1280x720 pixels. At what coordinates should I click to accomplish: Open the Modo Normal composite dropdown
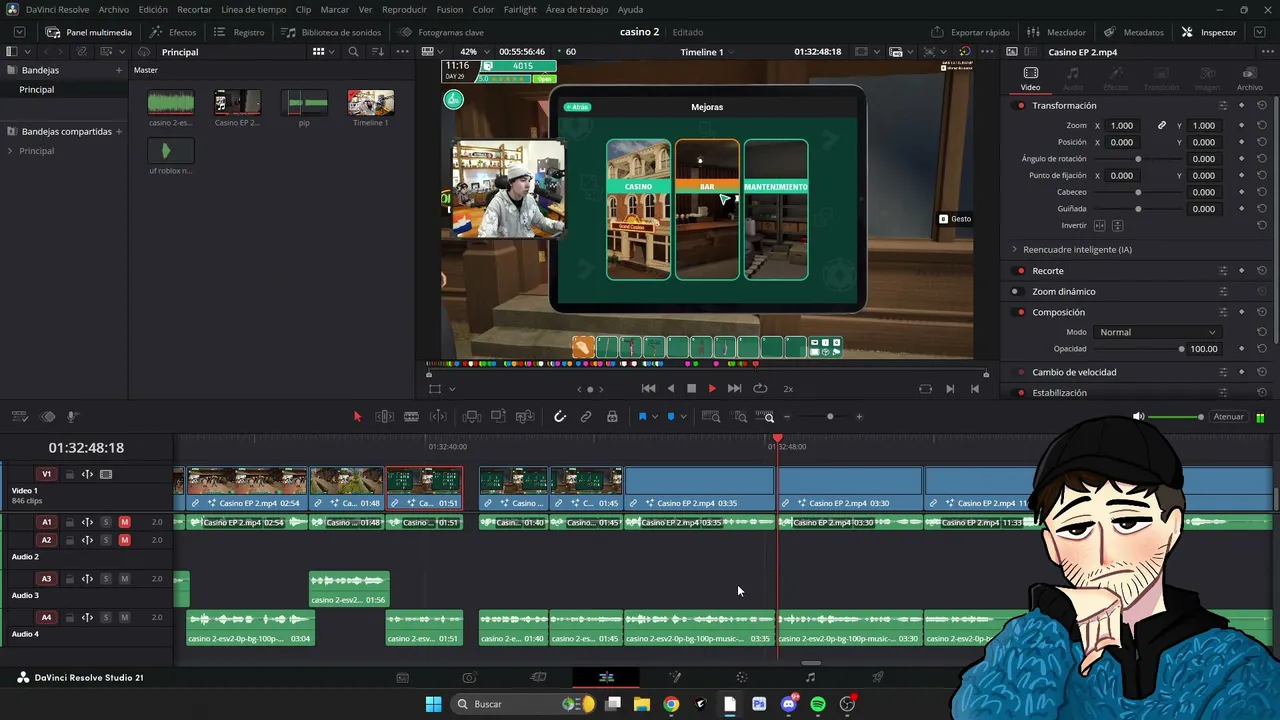tap(1157, 332)
